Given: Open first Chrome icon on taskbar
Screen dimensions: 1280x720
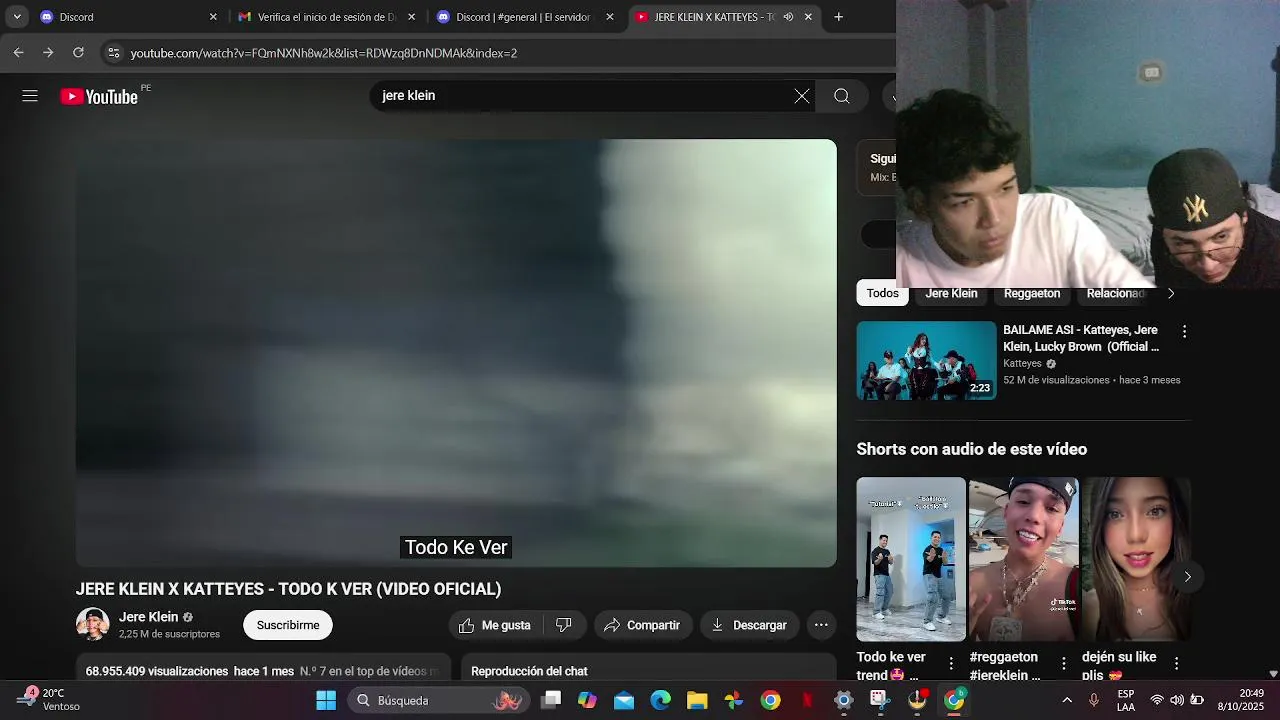Looking at the screenshot, I should click(770, 700).
